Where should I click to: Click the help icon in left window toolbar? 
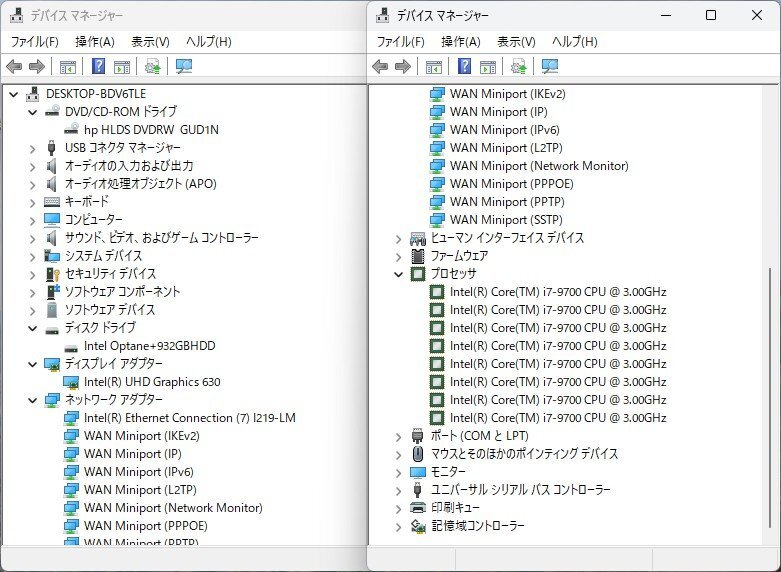click(98, 67)
